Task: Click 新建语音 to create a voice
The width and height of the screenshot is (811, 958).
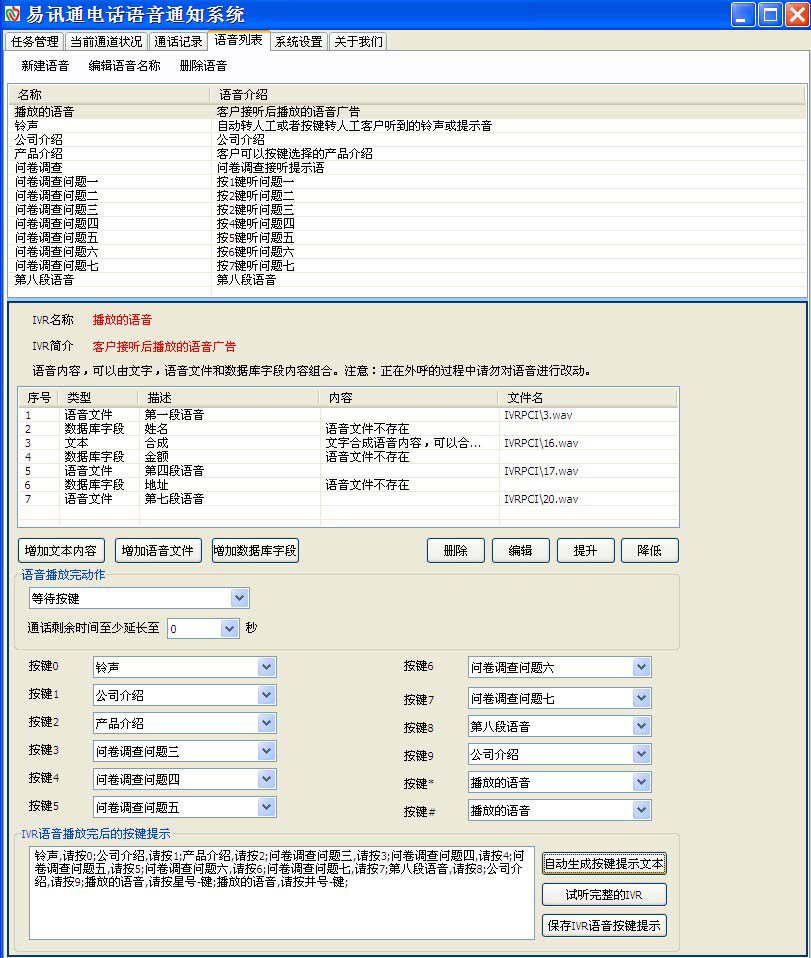Action: pyautogui.click(x=45, y=66)
